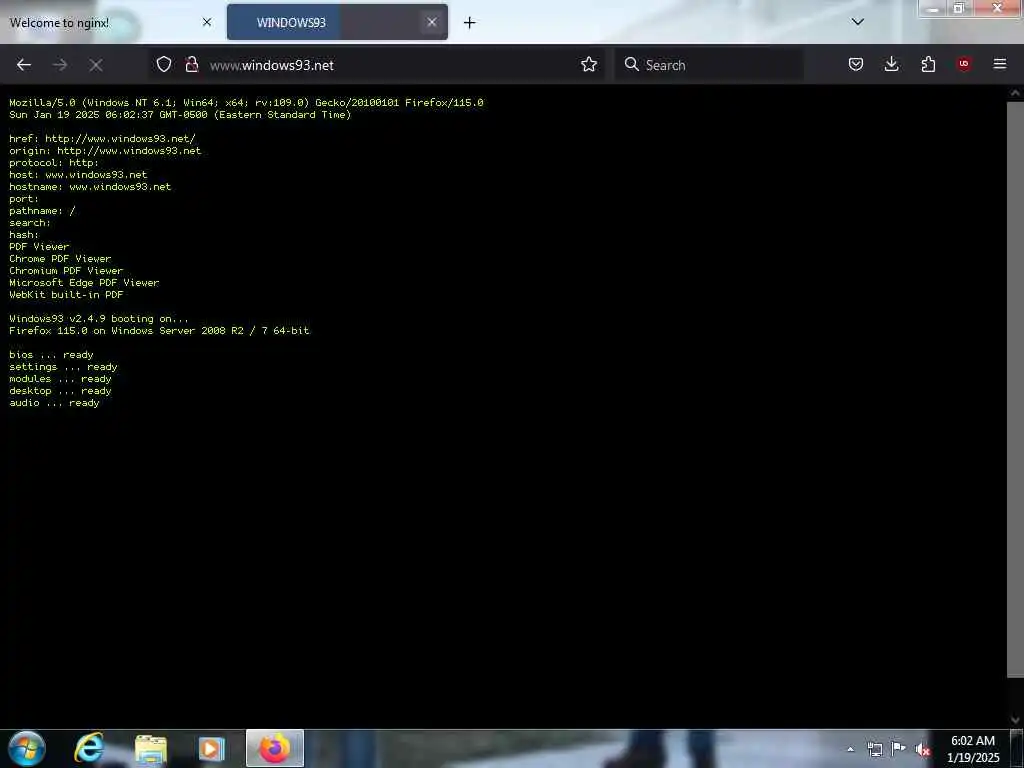
Task: Click the 'WebKit built-in PDF' line
Action: click(66, 295)
